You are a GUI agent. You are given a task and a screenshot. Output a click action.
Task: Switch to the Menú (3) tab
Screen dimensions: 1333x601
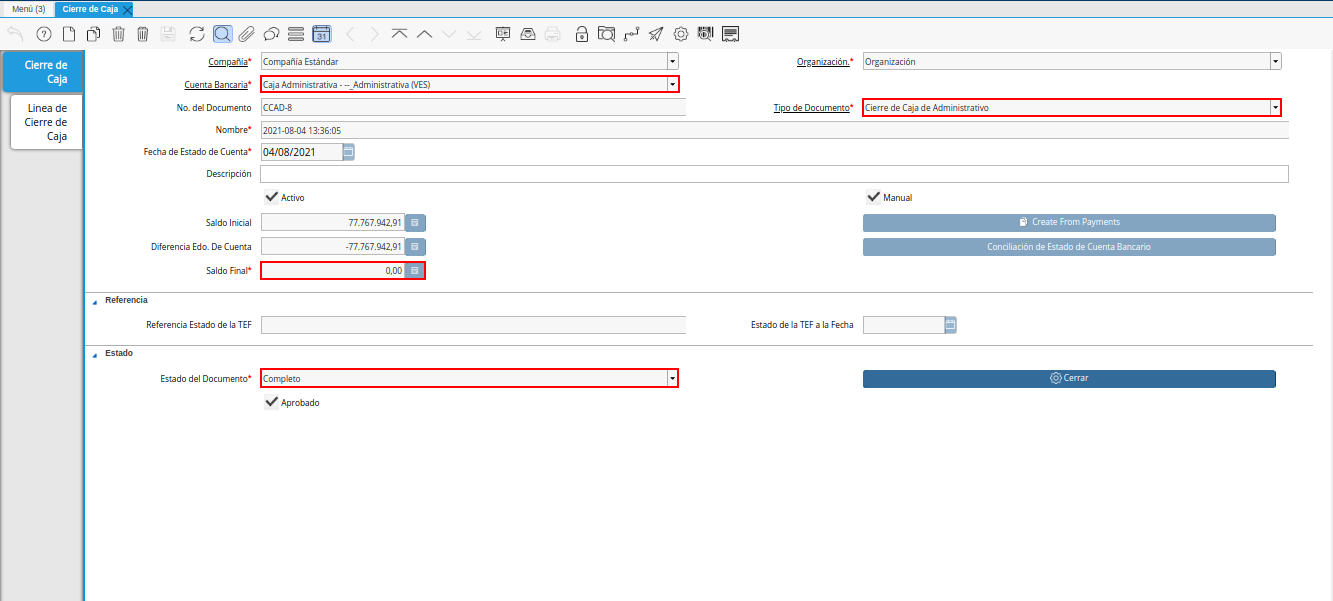[28, 8]
